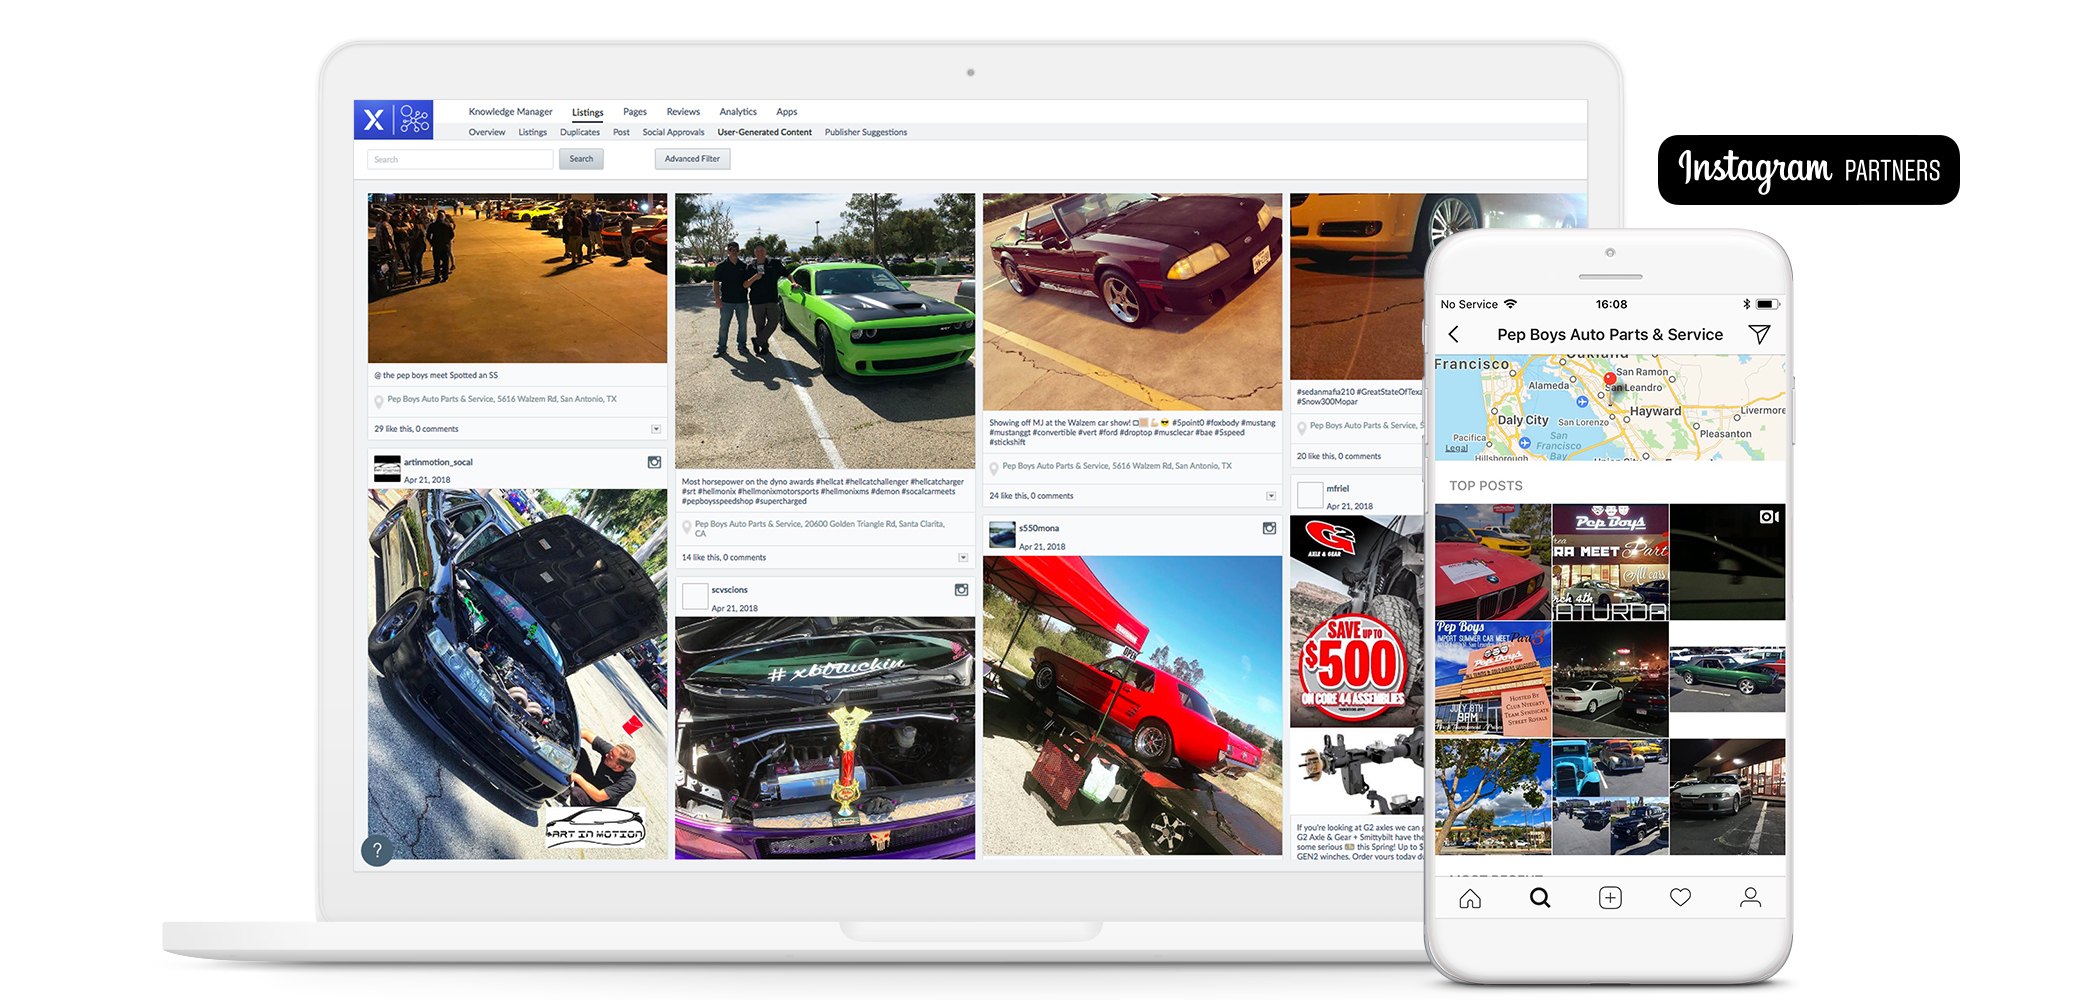This screenshot has height=1000, width=2100.
Task: Click Instagram icon on artinmotion_socal post
Action: tap(654, 462)
